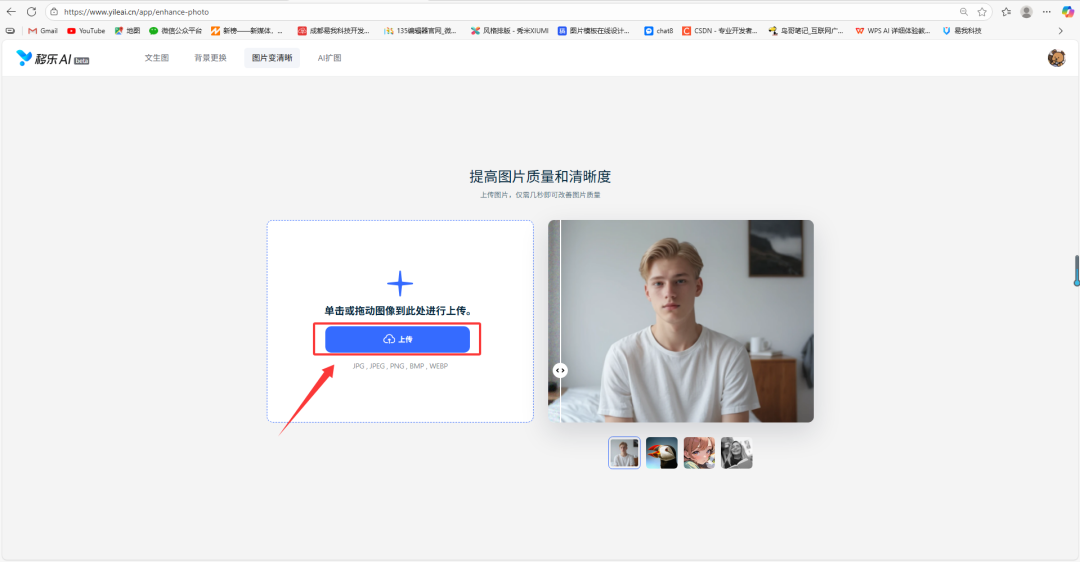Open the YouTube bookmark
The image size is (1080, 562).
86,31
